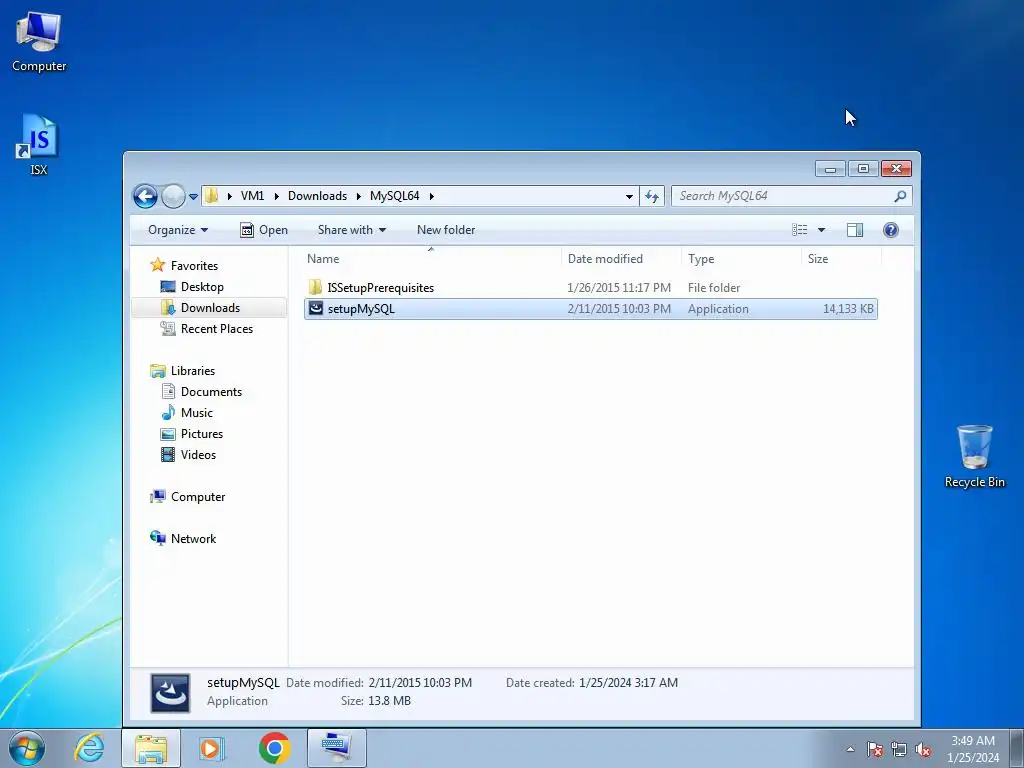Click the keyboard-monitor taskbar application
Viewport: 1024px width, 768px height.
(336, 748)
